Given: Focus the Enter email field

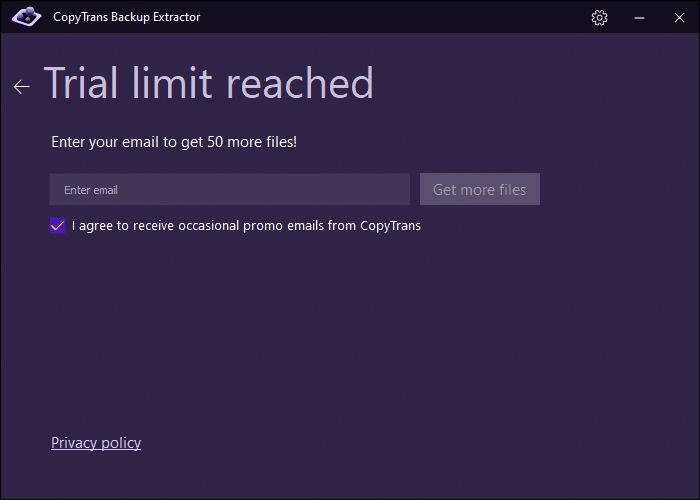Looking at the screenshot, I should [x=229, y=189].
